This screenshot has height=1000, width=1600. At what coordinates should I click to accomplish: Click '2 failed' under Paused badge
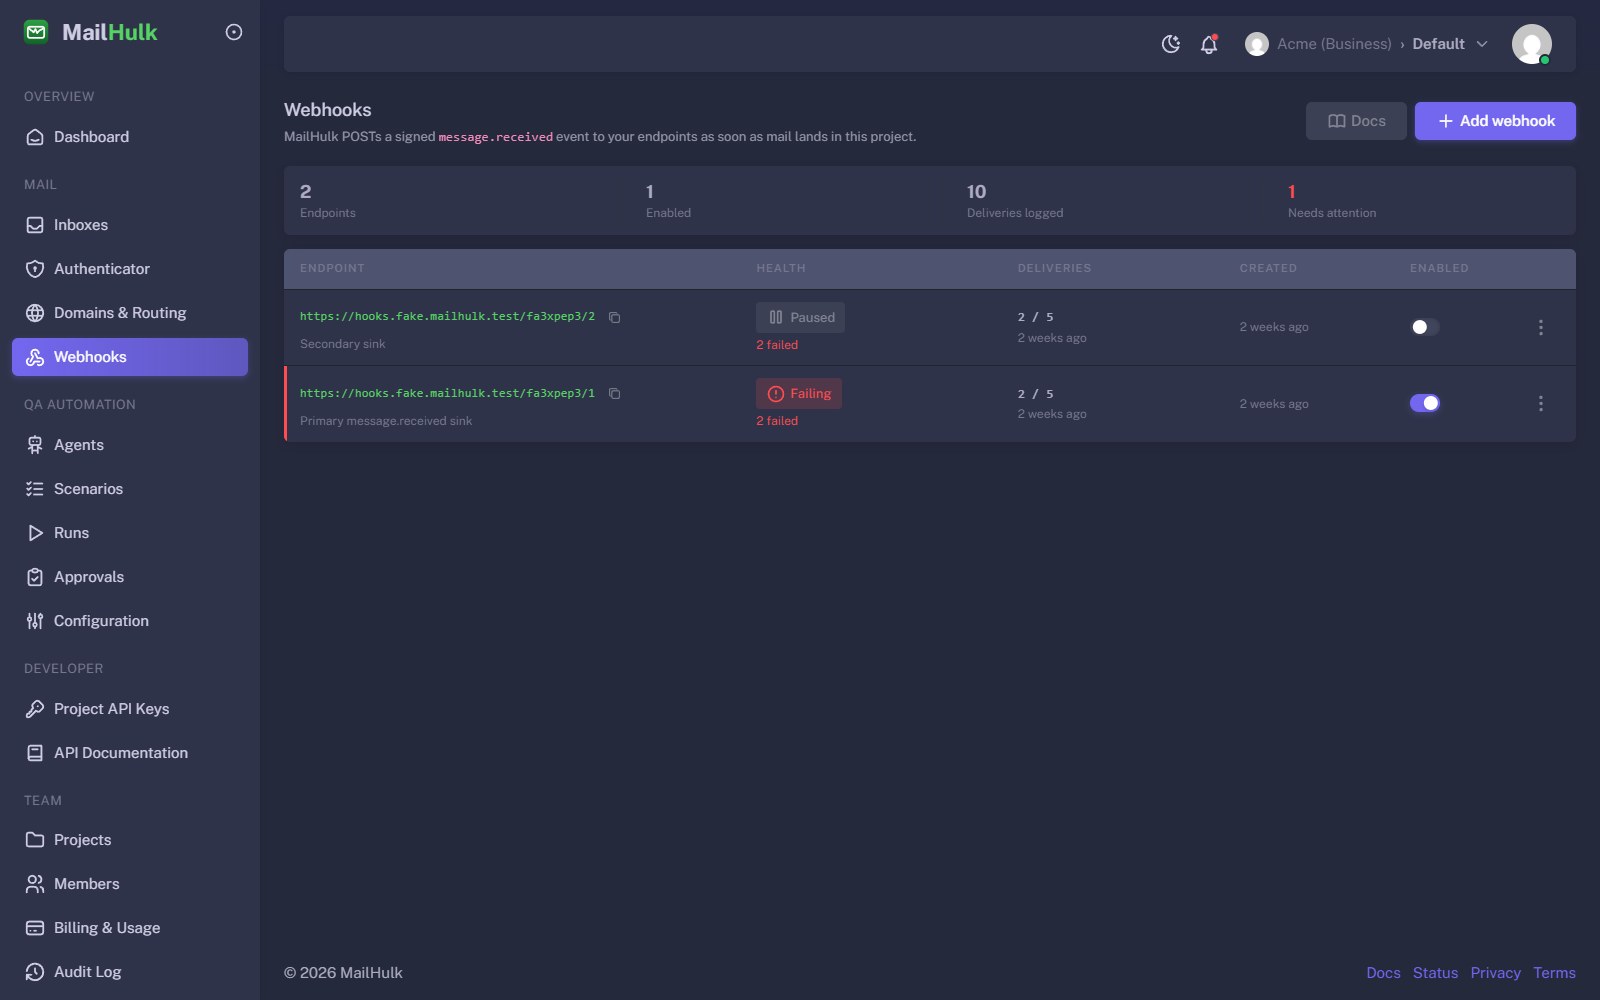click(x=777, y=345)
